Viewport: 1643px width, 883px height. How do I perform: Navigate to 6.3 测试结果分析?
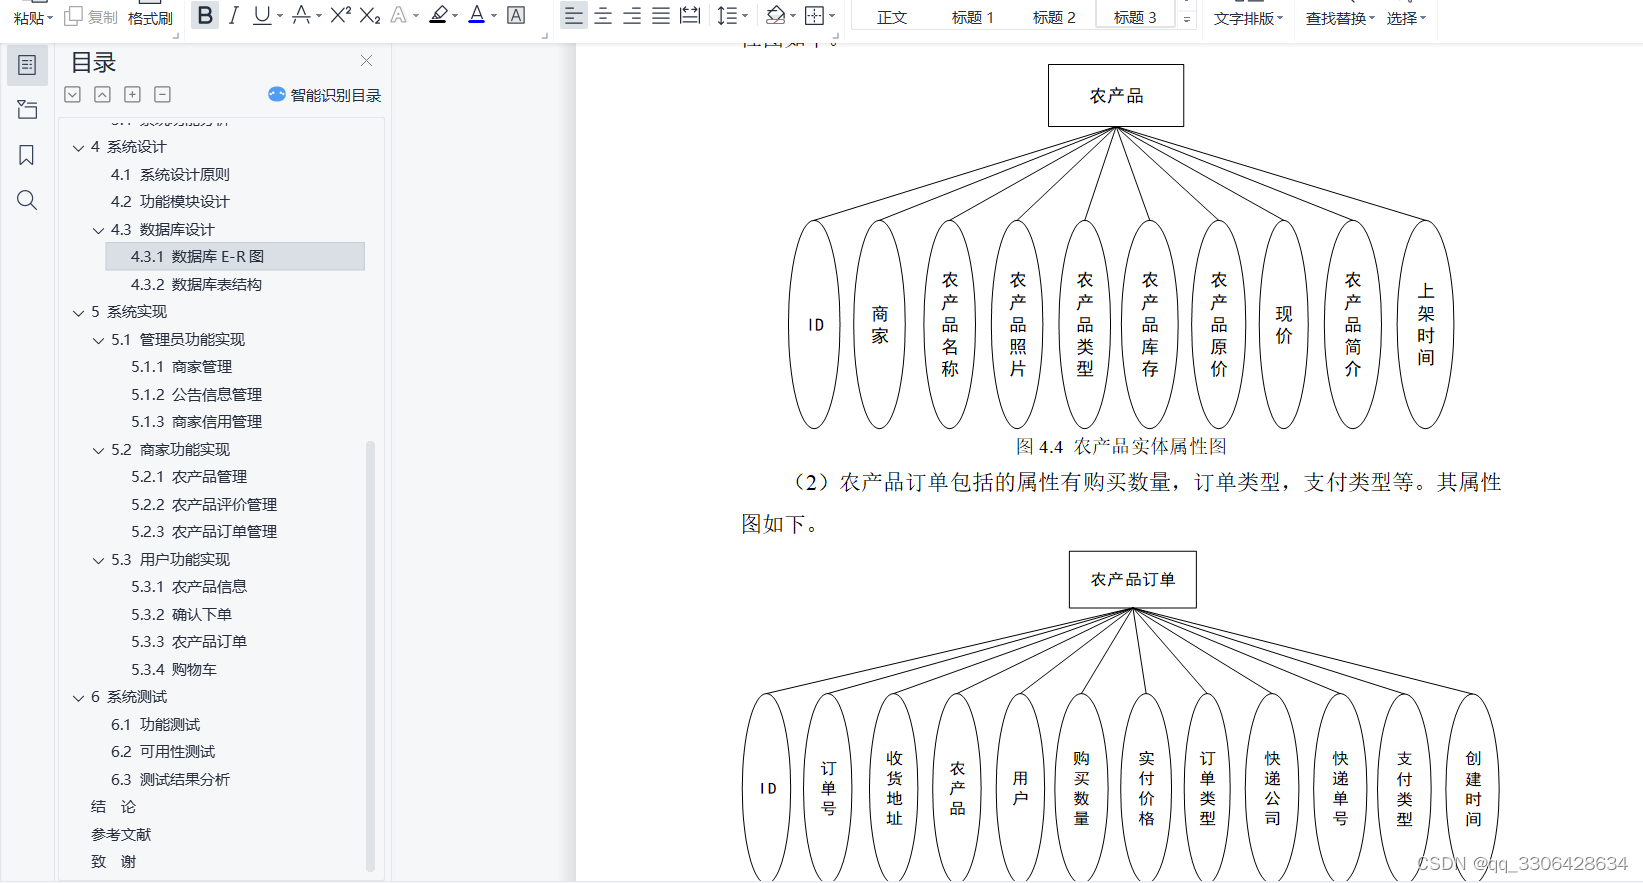pos(170,779)
